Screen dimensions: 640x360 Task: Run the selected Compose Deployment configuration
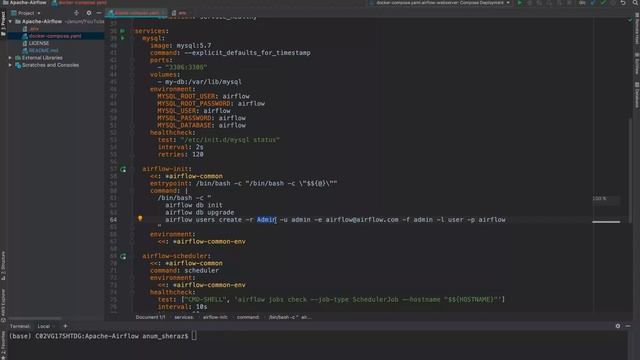[520, 3]
